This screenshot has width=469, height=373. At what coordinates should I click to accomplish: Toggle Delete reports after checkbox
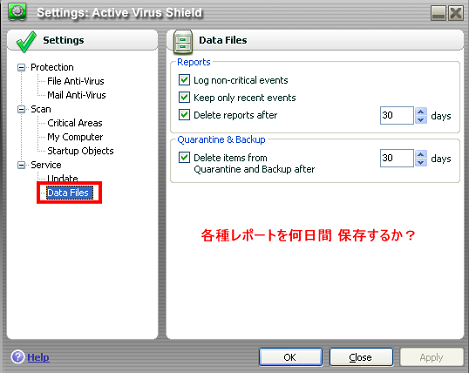184,115
